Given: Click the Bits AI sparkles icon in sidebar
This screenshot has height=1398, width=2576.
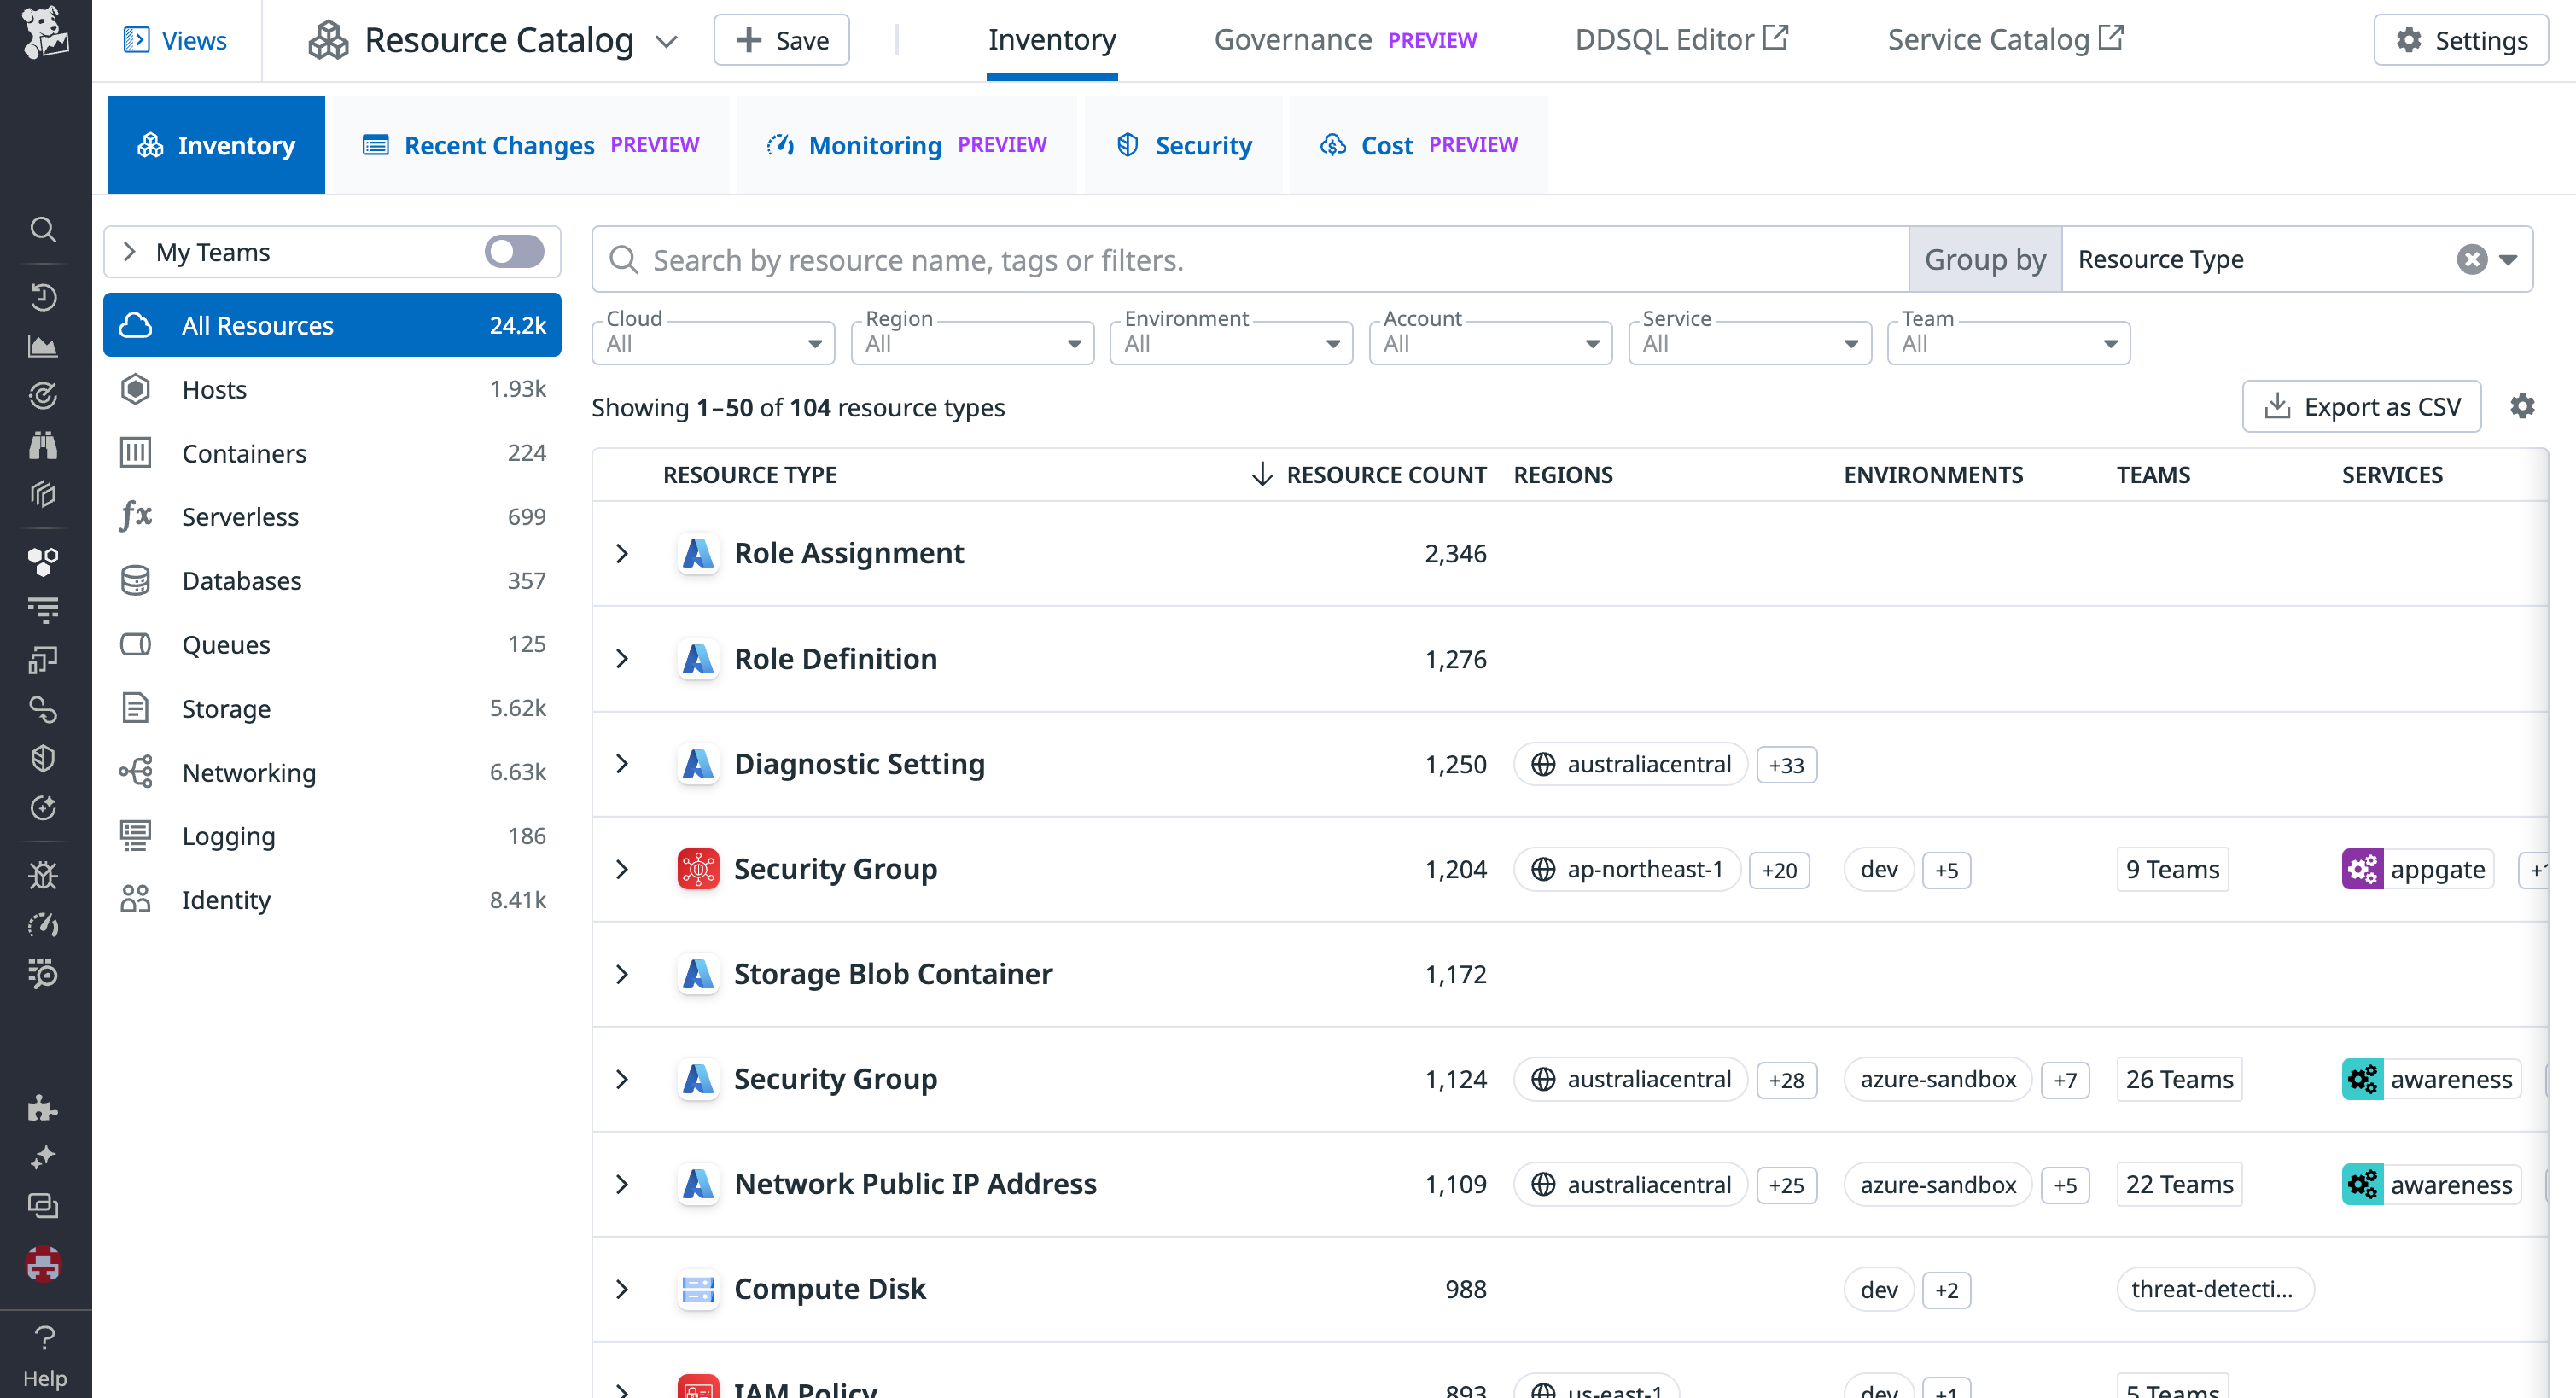Looking at the screenshot, I should pos(43,1157).
